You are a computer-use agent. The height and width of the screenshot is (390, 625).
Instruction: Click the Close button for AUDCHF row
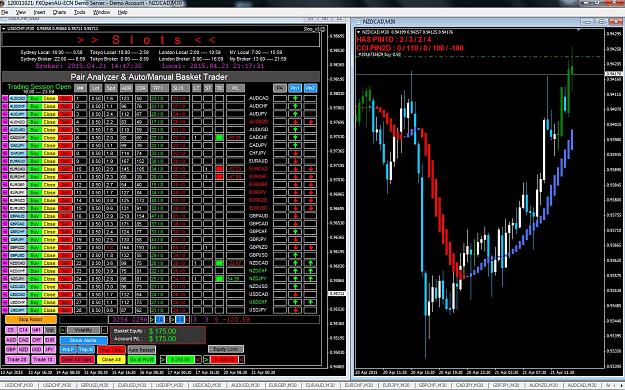coord(50,106)
